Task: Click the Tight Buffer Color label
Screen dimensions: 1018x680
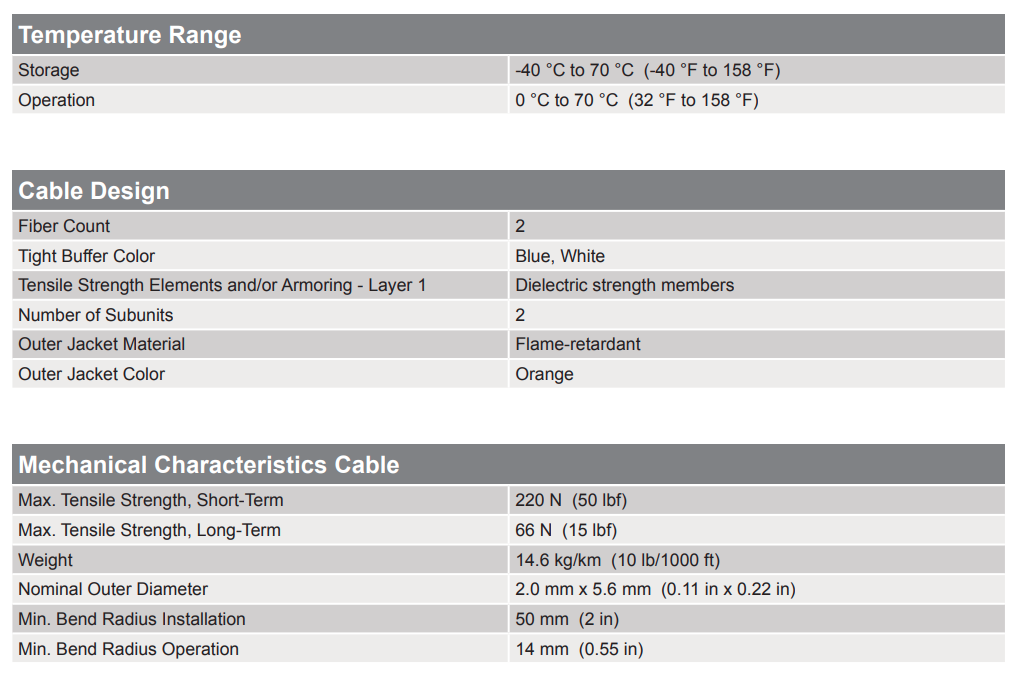Action: point(86,256)
